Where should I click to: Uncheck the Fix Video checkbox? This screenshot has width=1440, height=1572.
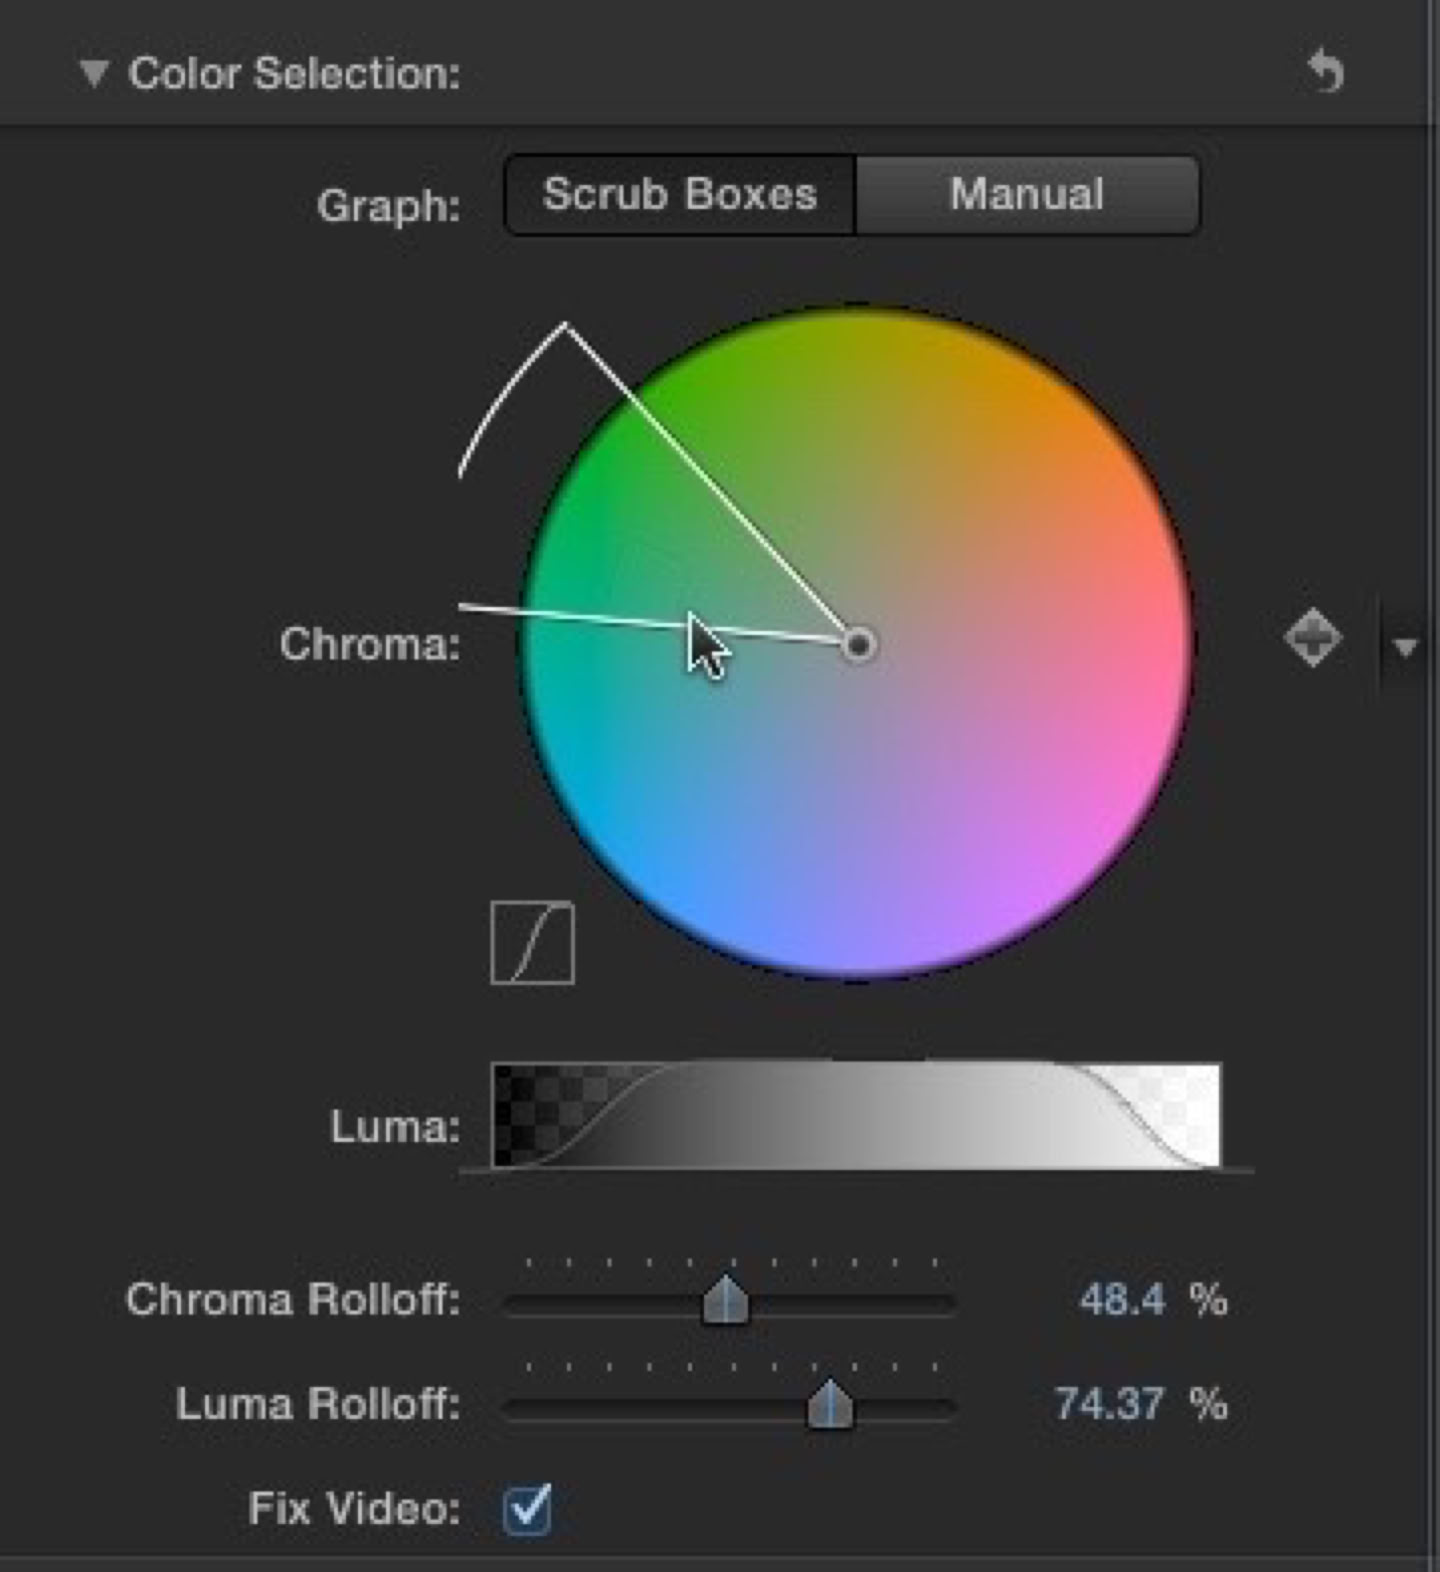(527, 1508)
